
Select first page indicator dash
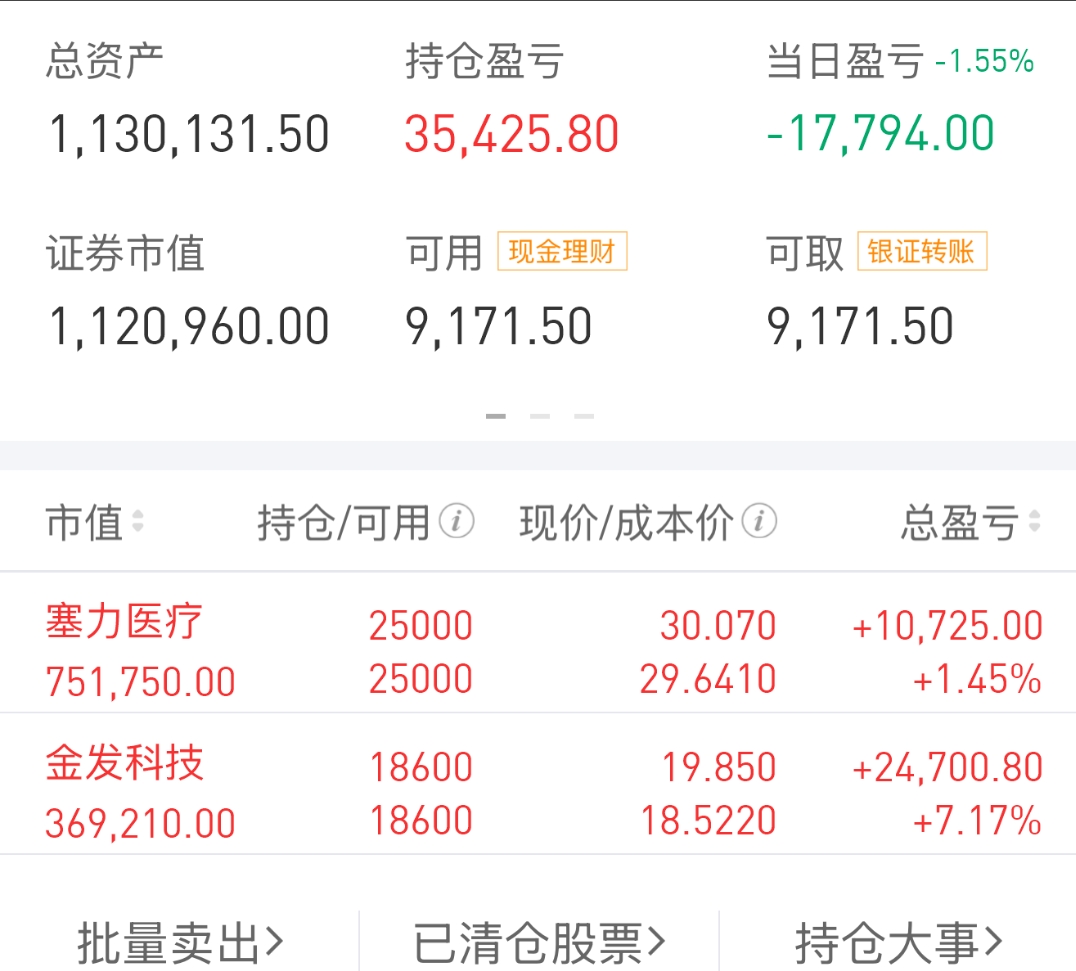(x=496, y=416)
